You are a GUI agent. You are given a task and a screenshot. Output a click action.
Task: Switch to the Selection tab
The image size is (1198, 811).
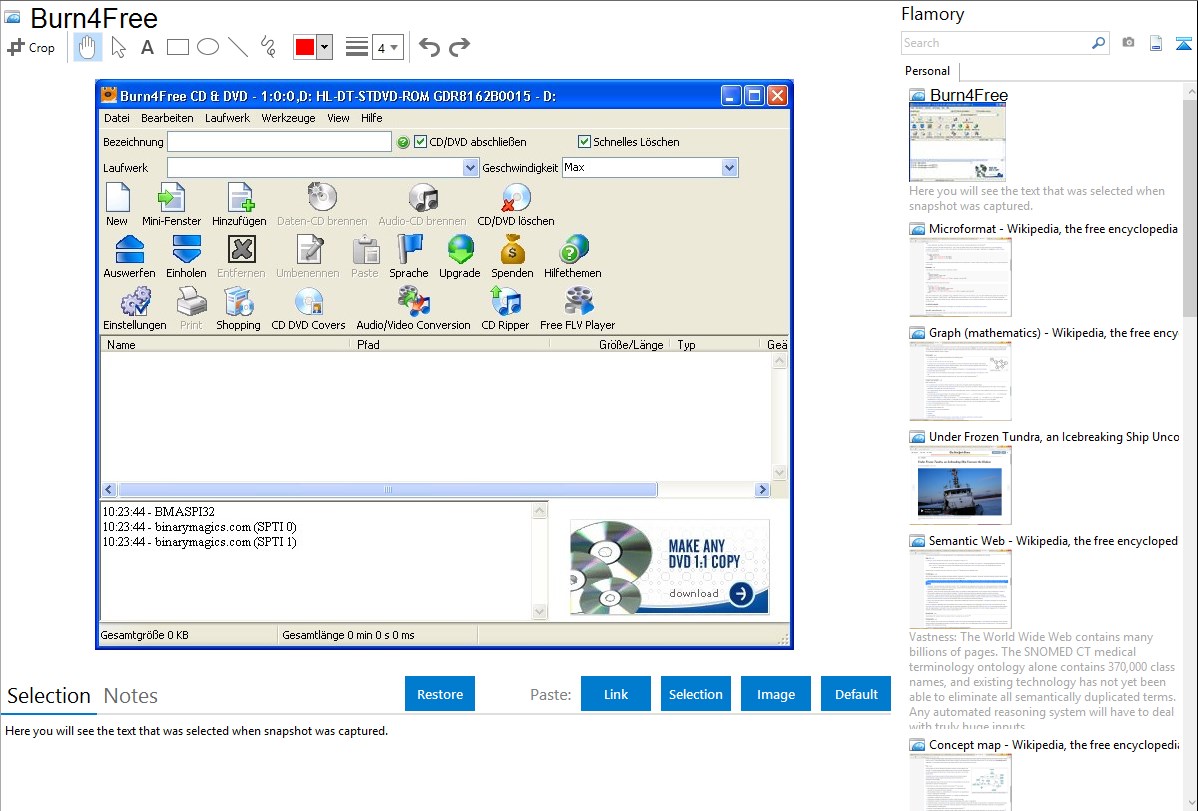(x=49, y=696)
